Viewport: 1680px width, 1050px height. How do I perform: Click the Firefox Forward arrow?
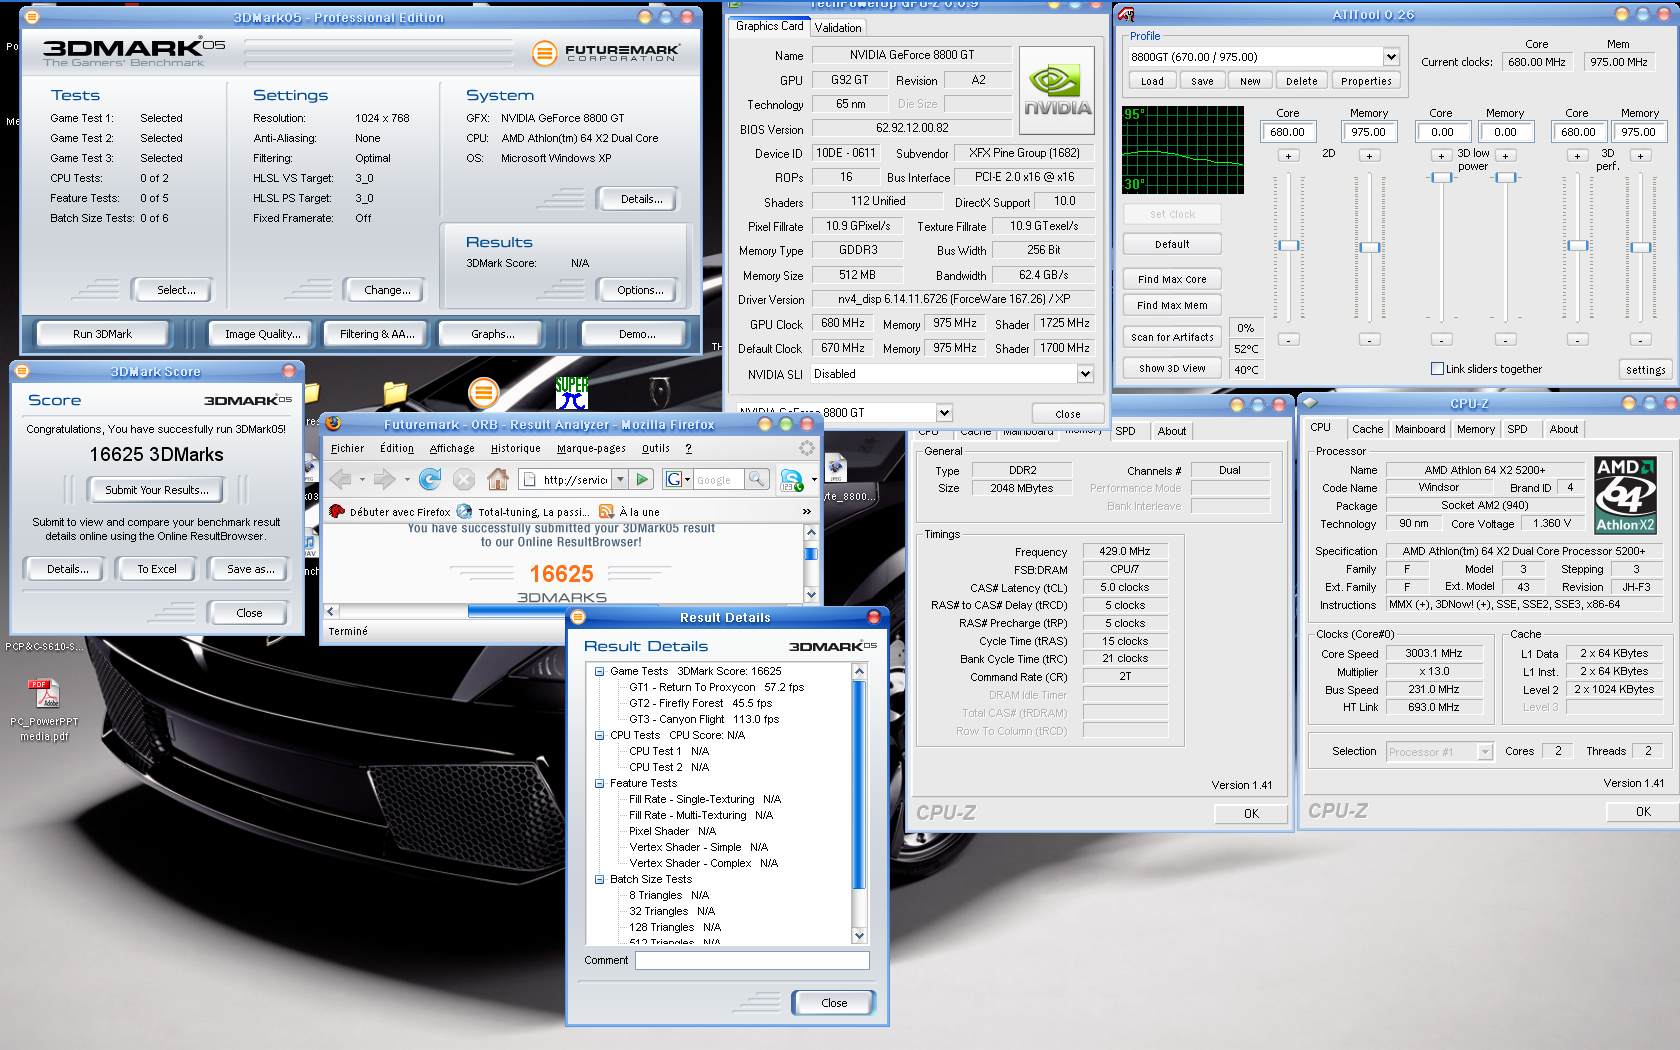[x=384, y=480]
